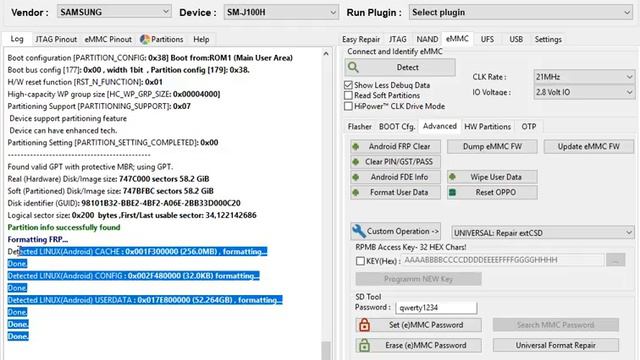The height and width of the screenshot is (360, 640).
Task: Click the Android icon beside Android FDE Info
Action: coord(356,177)
